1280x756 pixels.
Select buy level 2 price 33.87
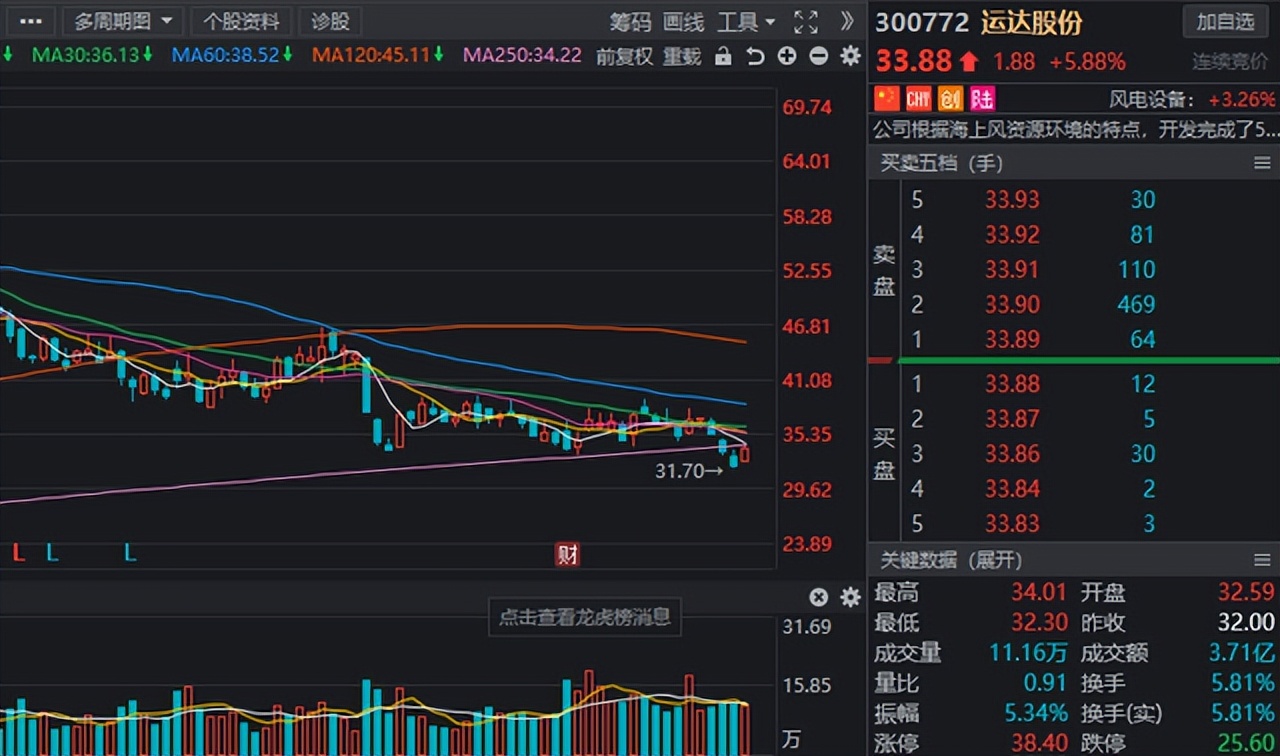[1012, 419]
